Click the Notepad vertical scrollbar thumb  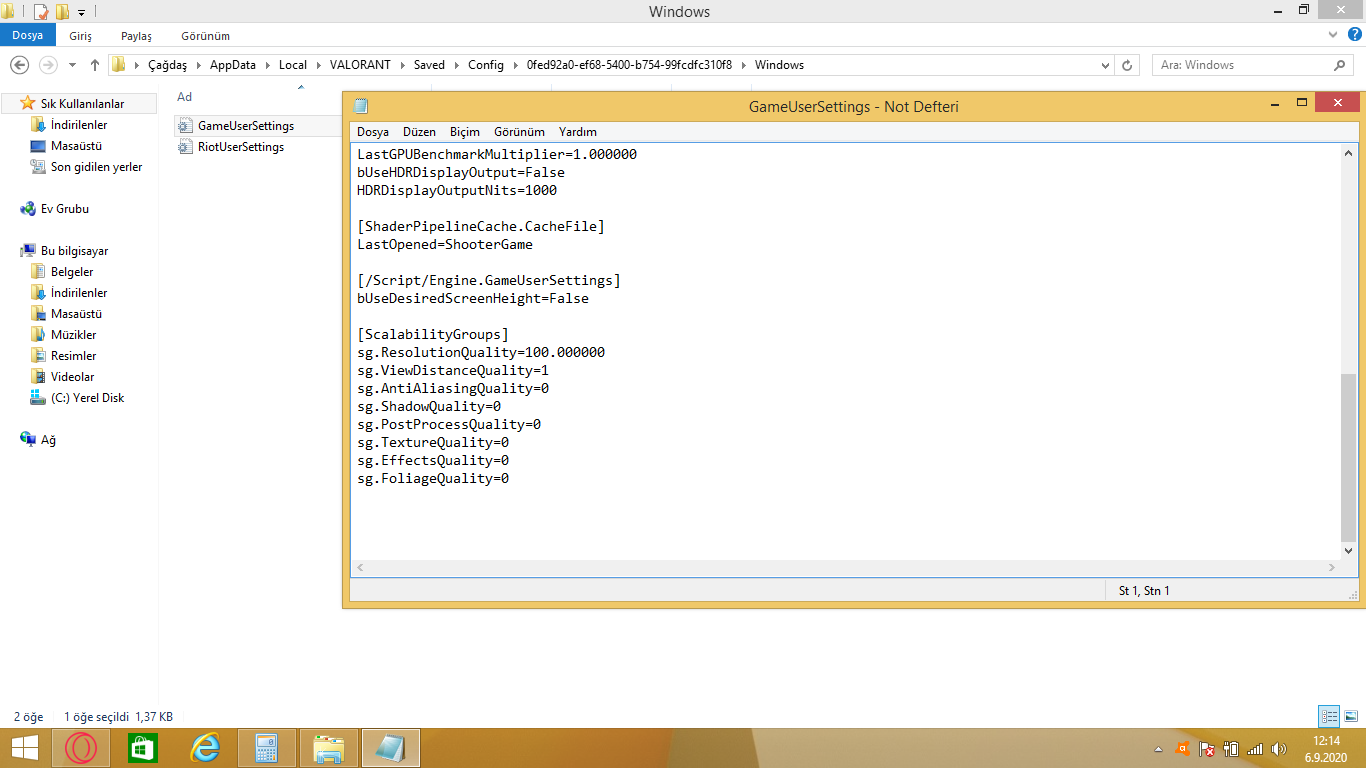pyautogui.click(x=1349, y=456)
